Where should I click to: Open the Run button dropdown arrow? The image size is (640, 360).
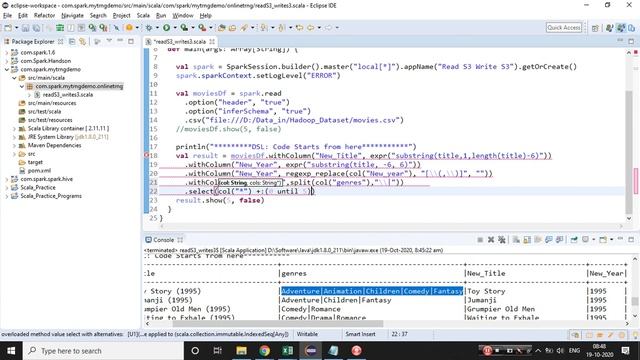175,28
